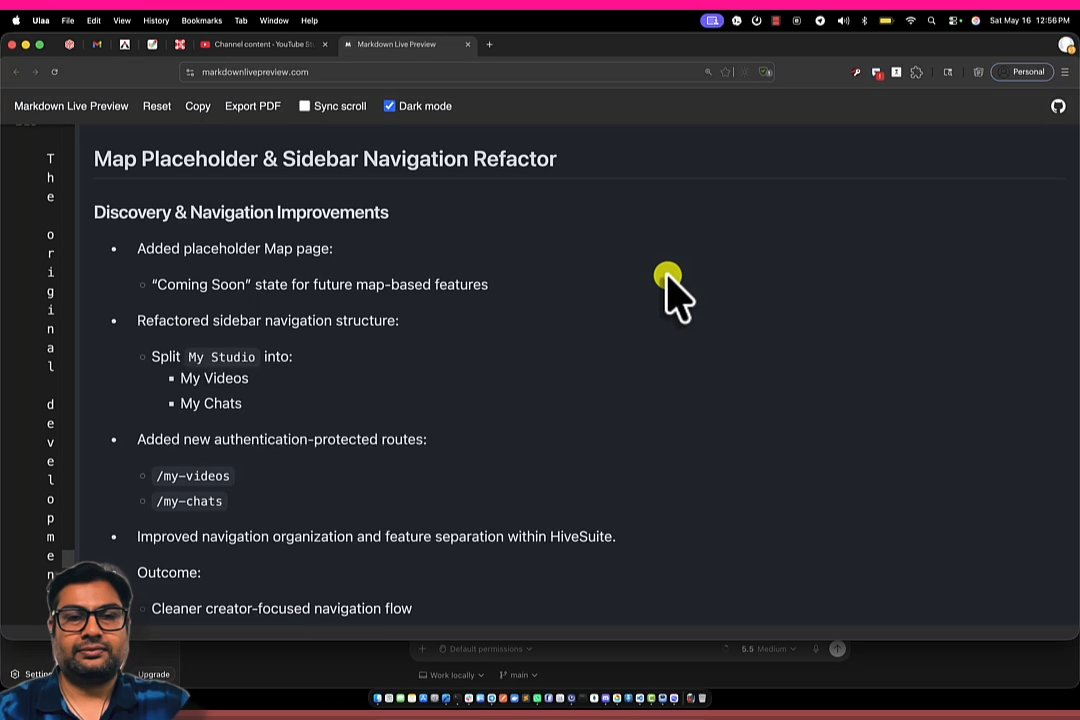This screenshot has width=1080, height=720.
Task: Click the '/my-chats' code text
Action: pyautogui.click(x=189, y=502)
